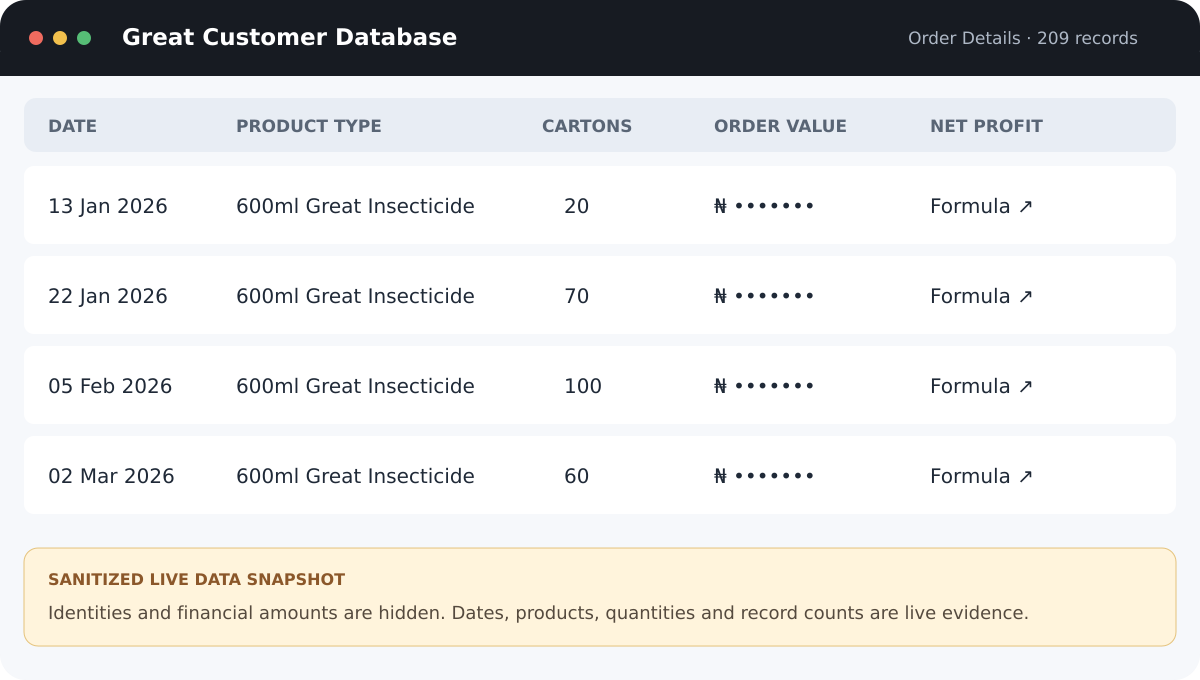Click the DATE column header
Screen dimensions: 1200x680
coord(72,126)
